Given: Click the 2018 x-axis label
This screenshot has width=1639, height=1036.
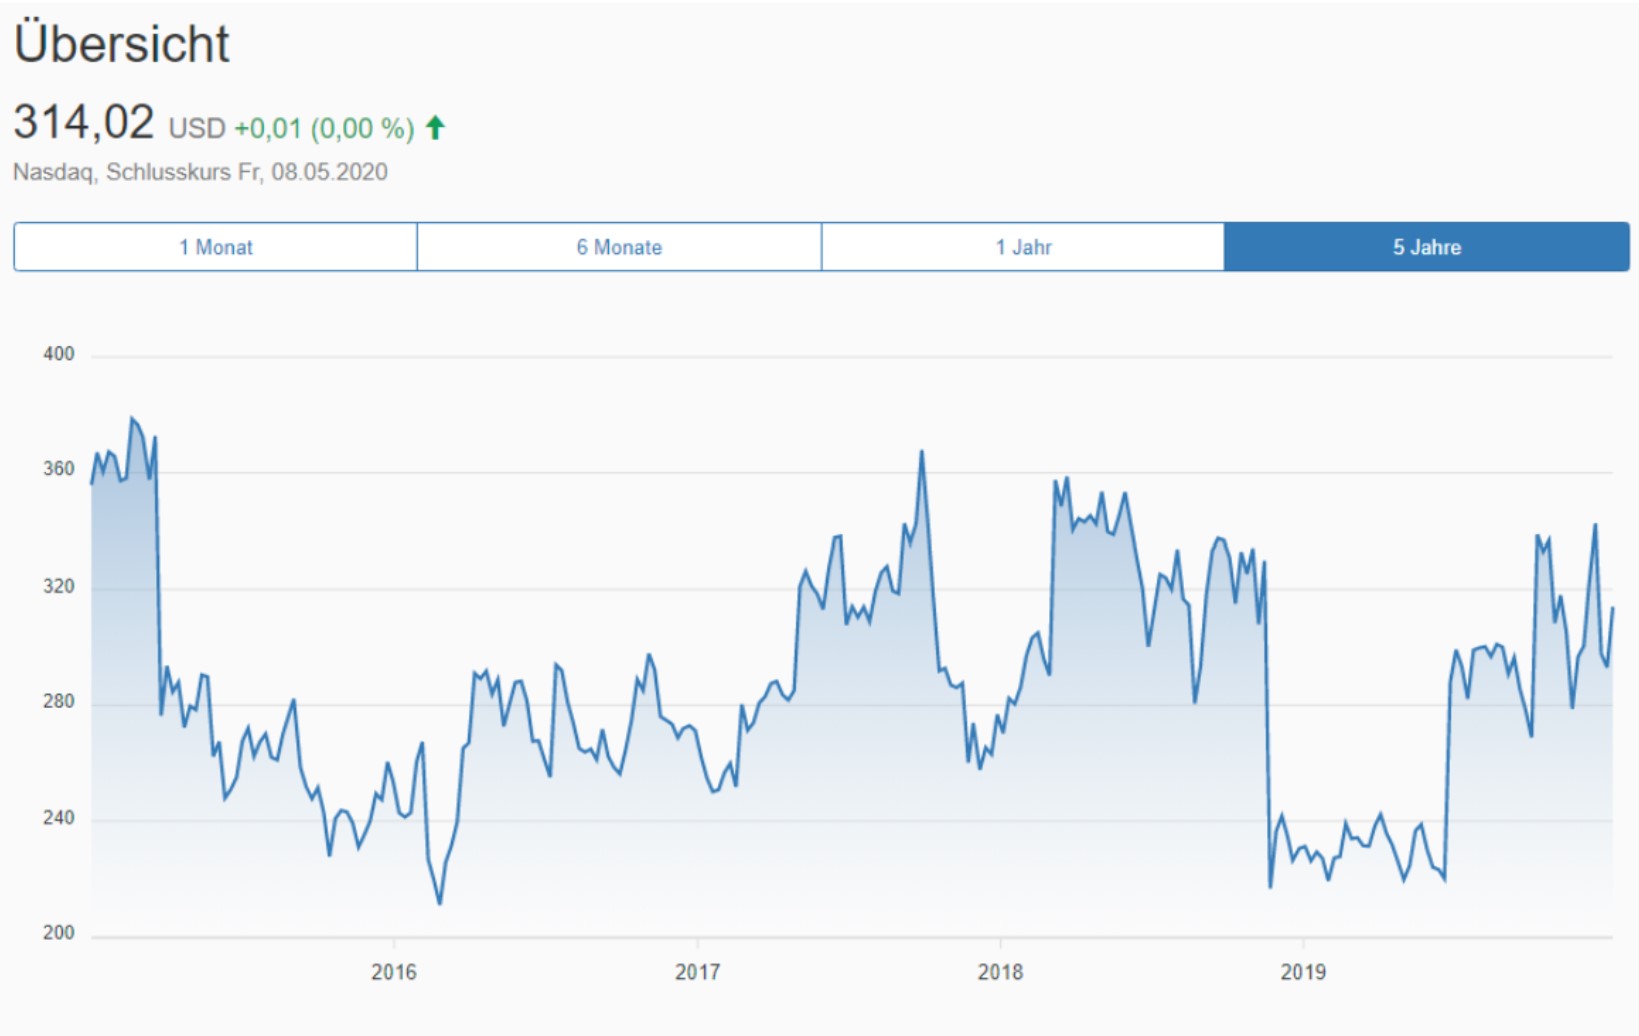Looking at the screenshot, I should click(1000, 972).
